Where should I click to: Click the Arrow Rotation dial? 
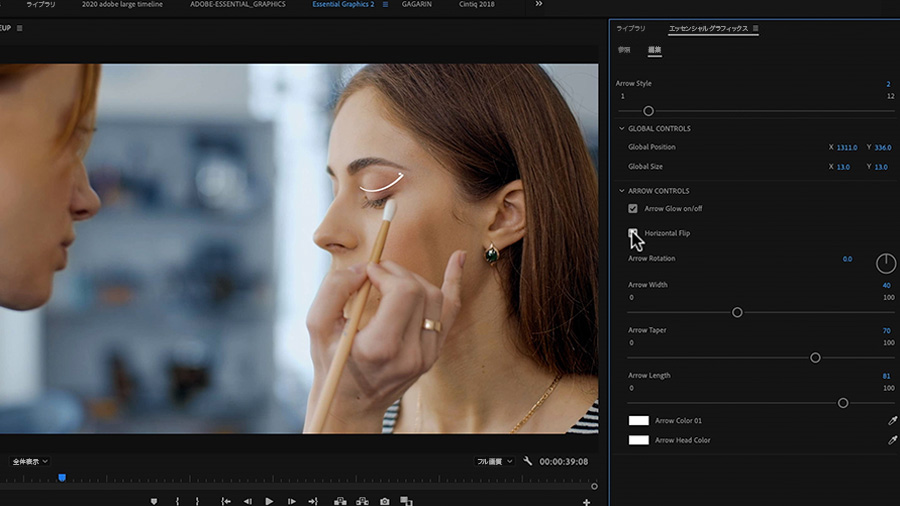pos(885,263)
